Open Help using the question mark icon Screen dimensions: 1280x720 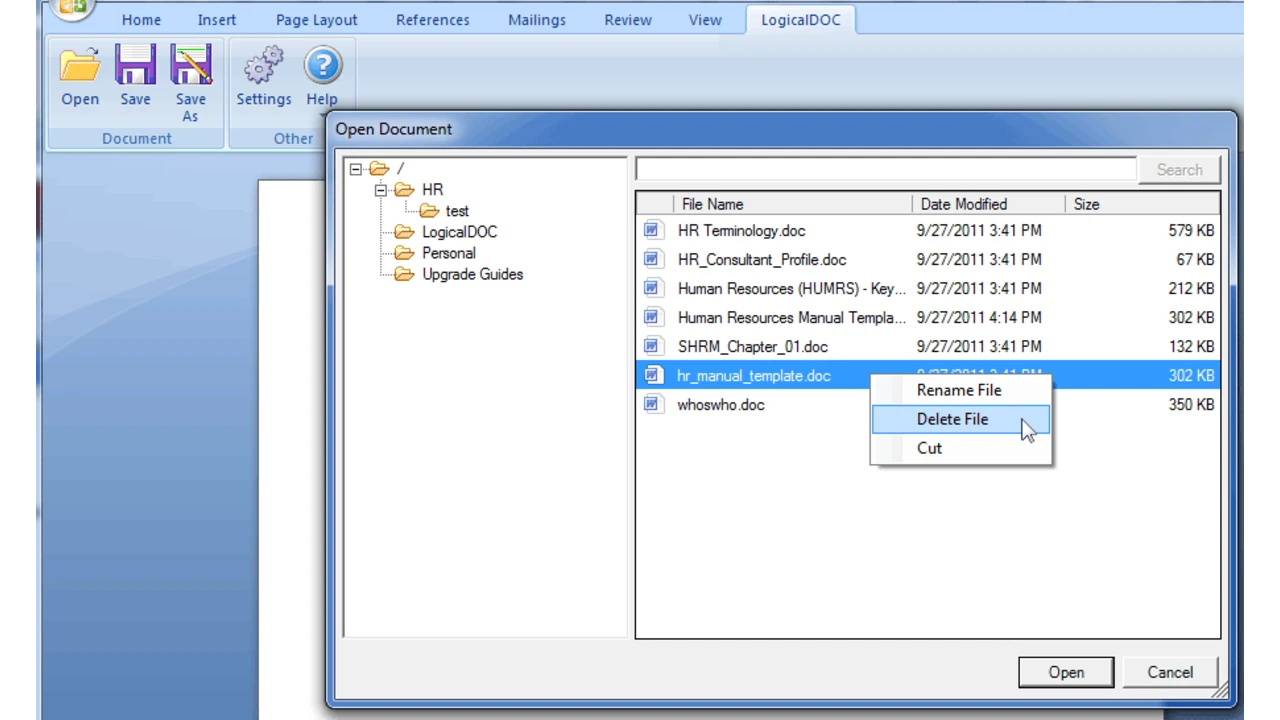(322, 65)
